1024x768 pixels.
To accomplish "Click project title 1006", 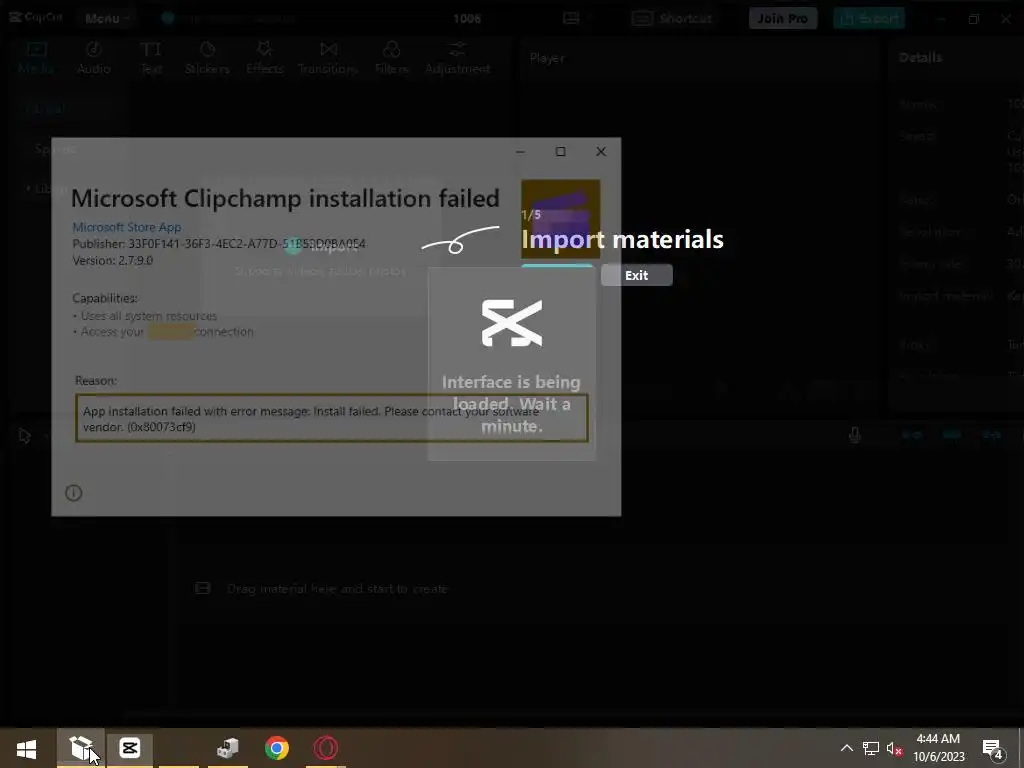I will coord(467,18).
